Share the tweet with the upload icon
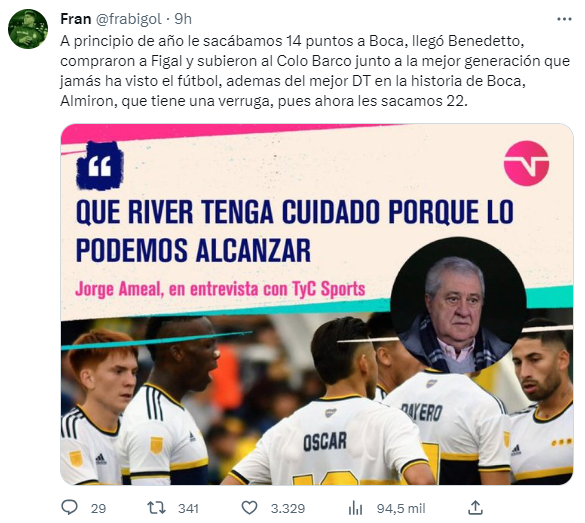Screen dimensions: 585x523 click(475, 508)
